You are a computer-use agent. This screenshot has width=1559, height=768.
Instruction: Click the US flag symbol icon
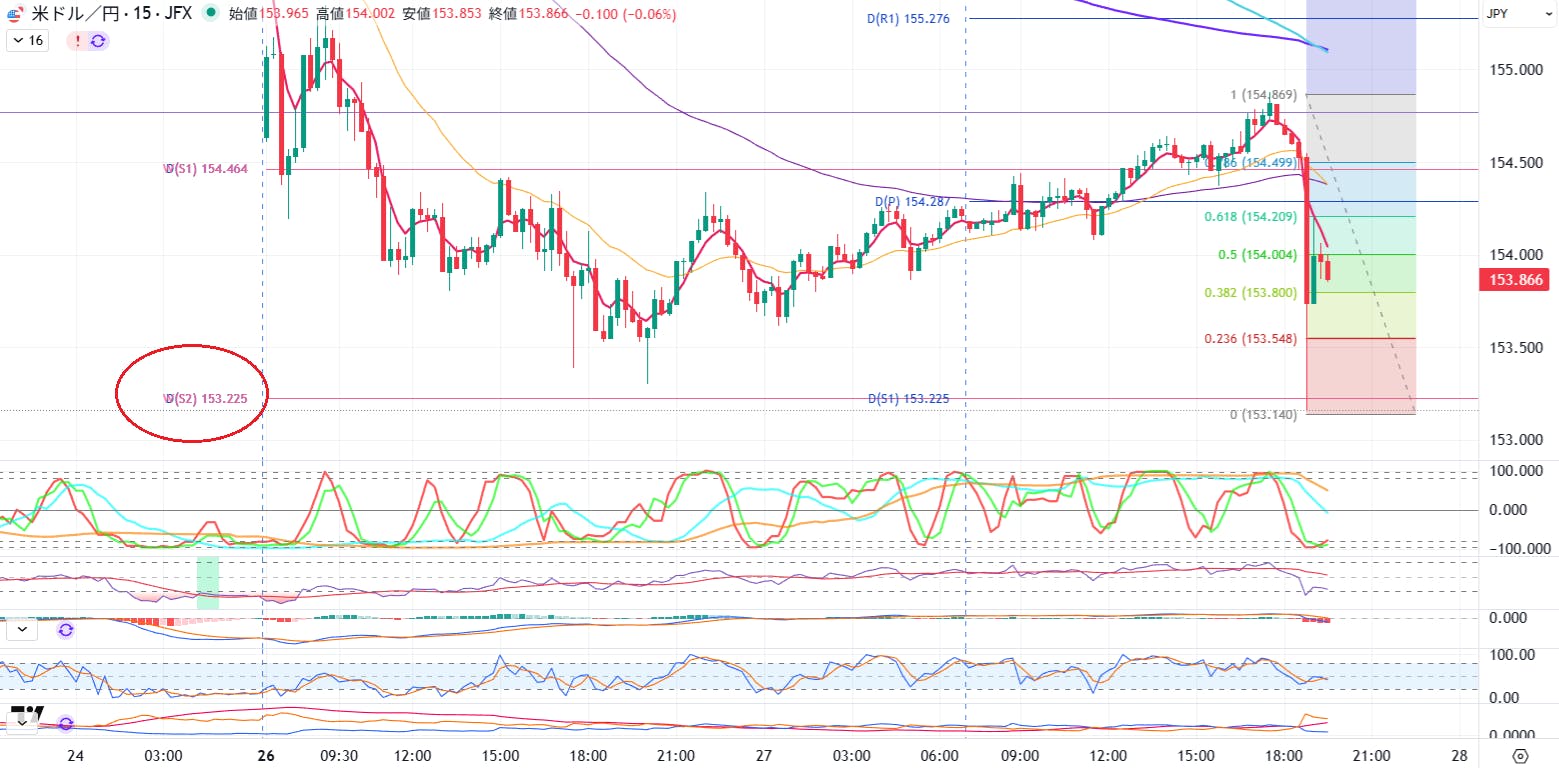tap(15, 14)
